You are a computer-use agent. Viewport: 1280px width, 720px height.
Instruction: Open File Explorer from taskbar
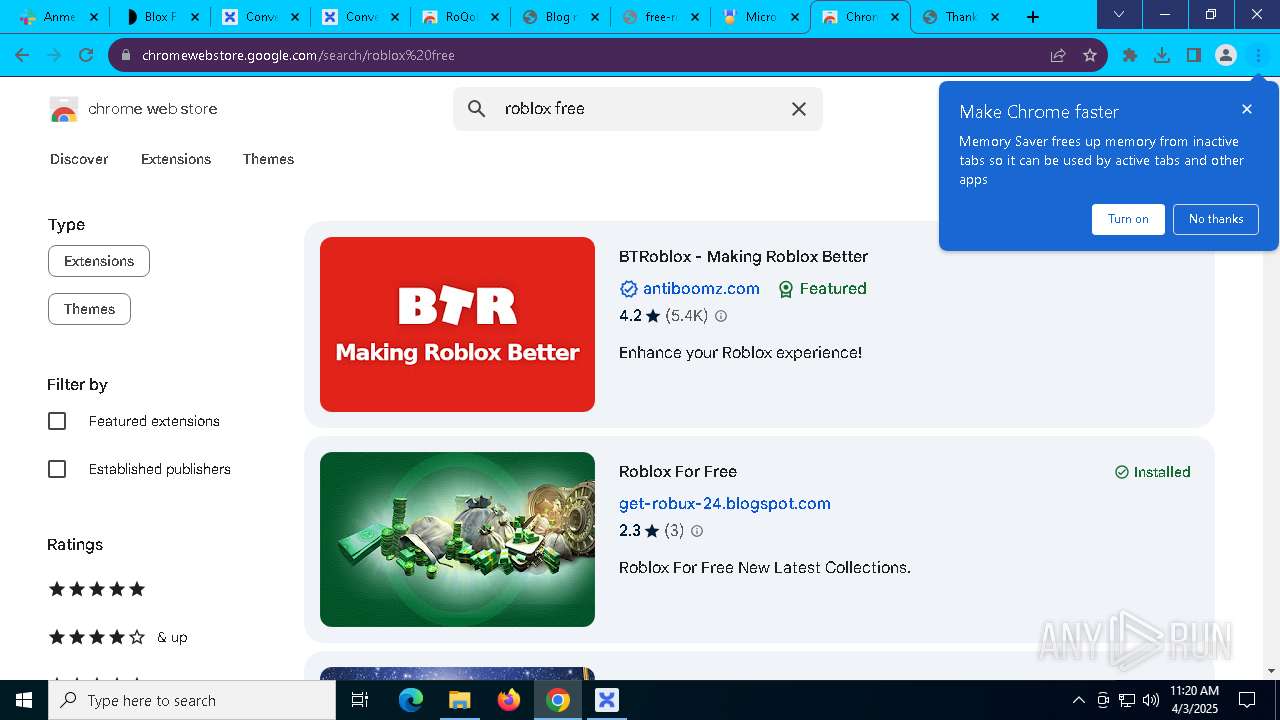(x=459, y=700)
